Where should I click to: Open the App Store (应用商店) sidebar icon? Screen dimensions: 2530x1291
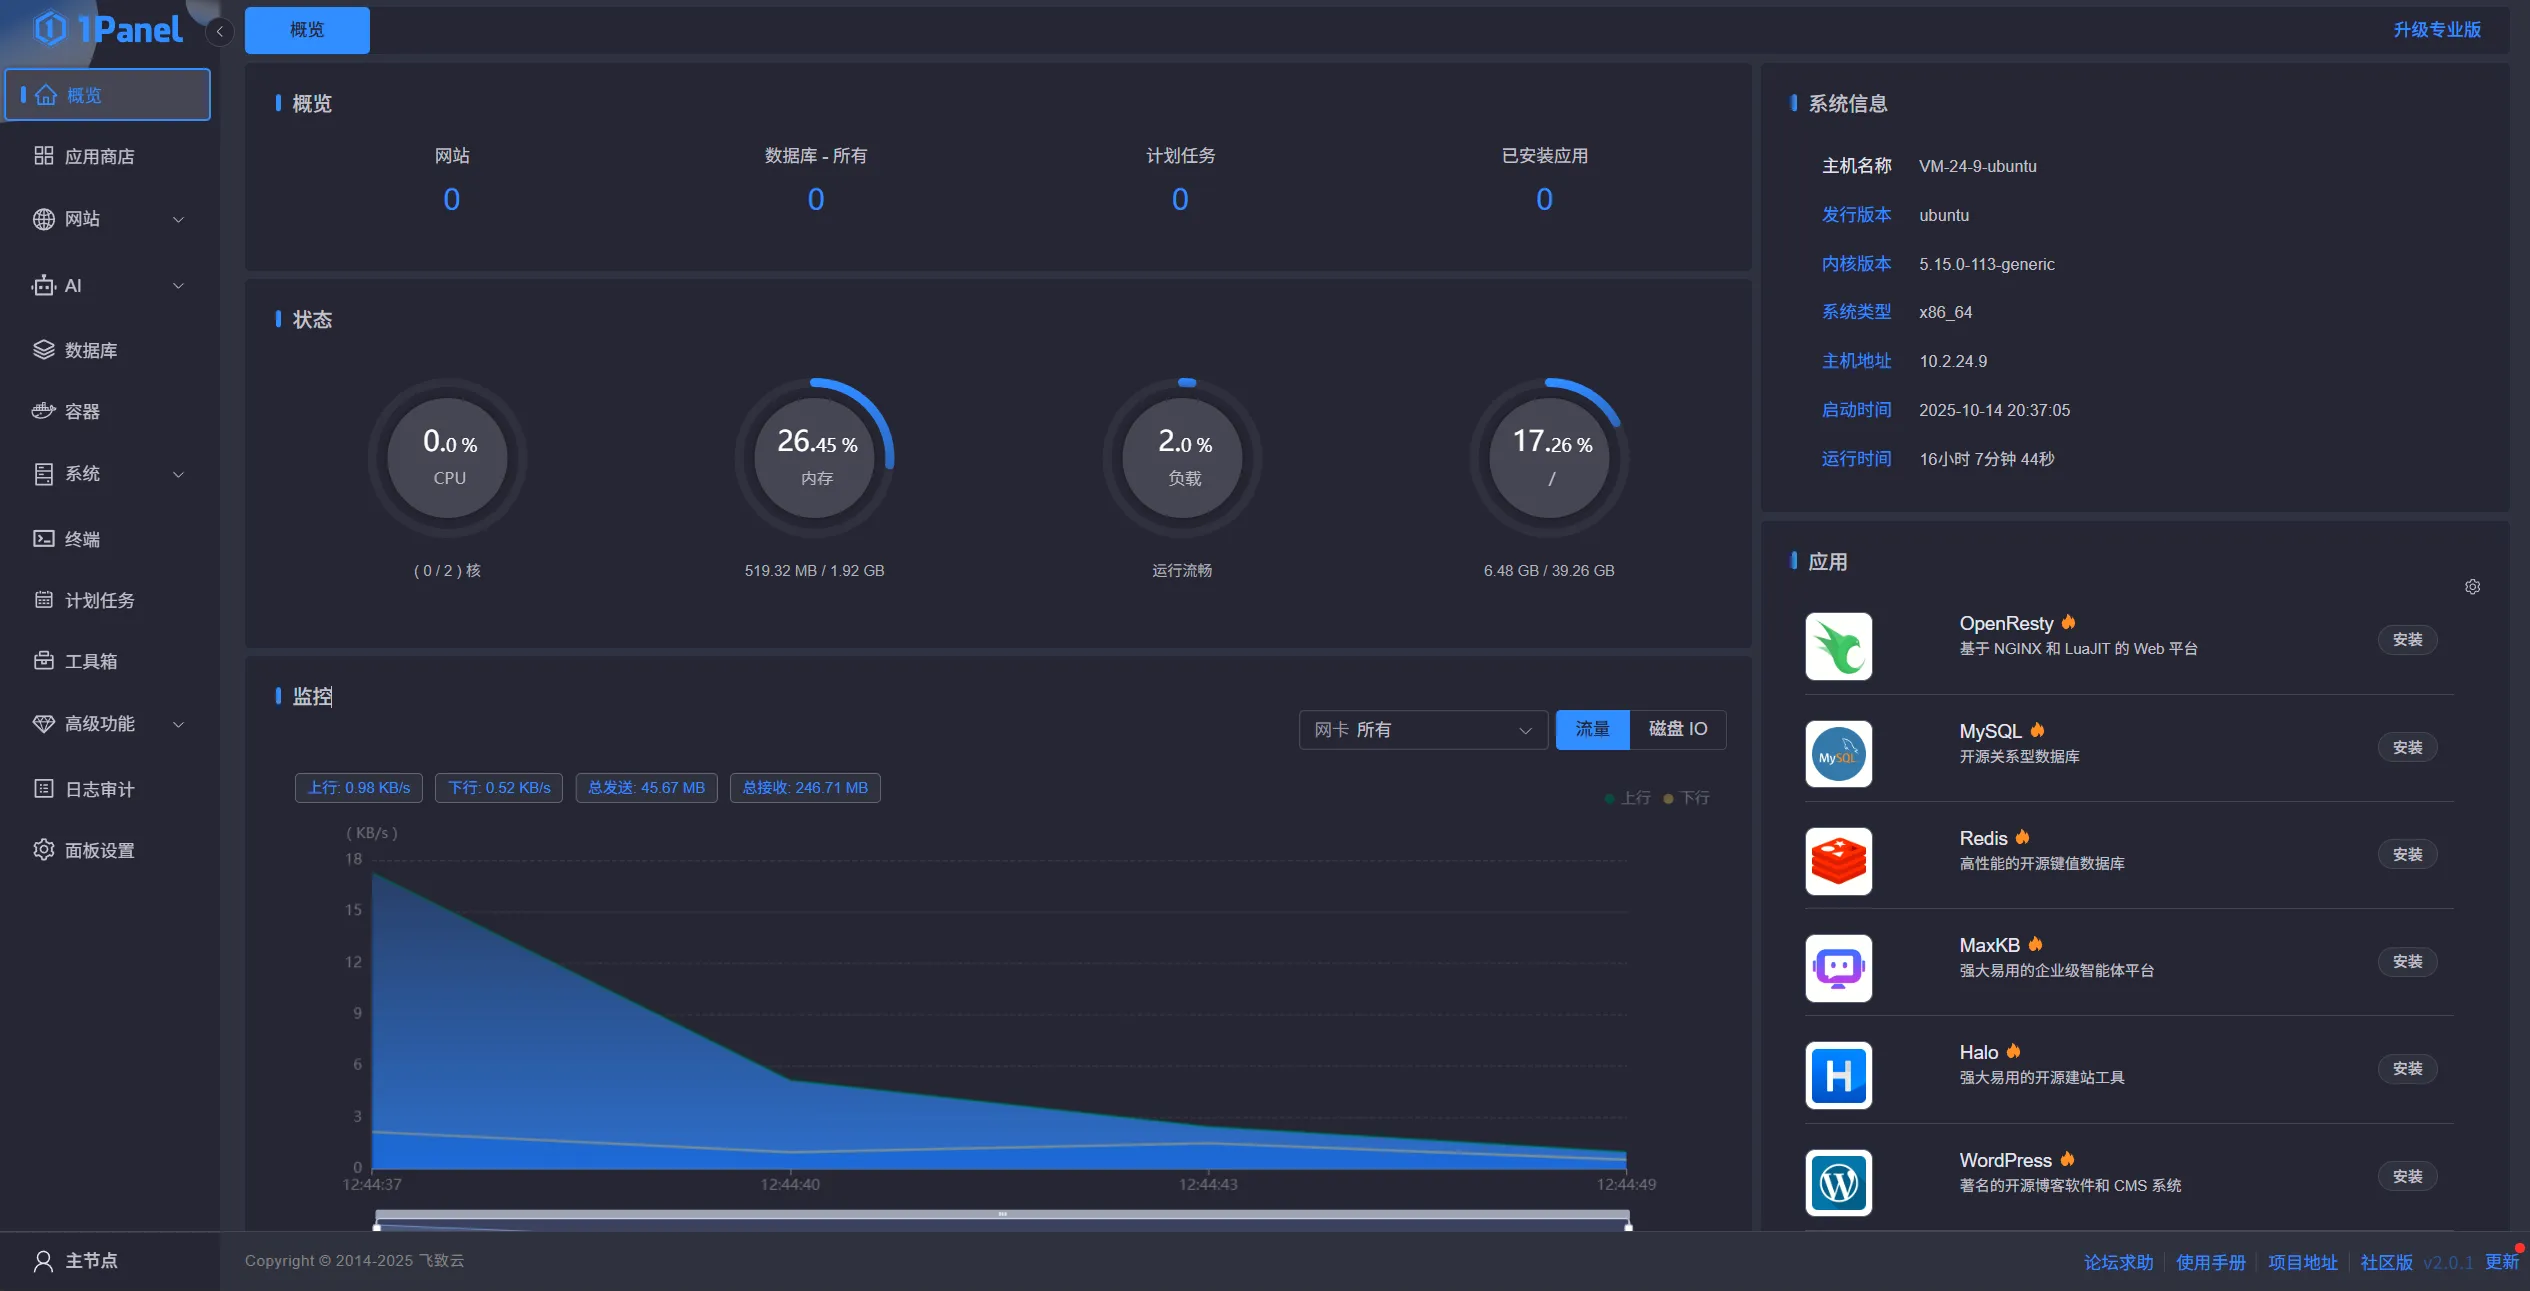click(x=43, y=156)
